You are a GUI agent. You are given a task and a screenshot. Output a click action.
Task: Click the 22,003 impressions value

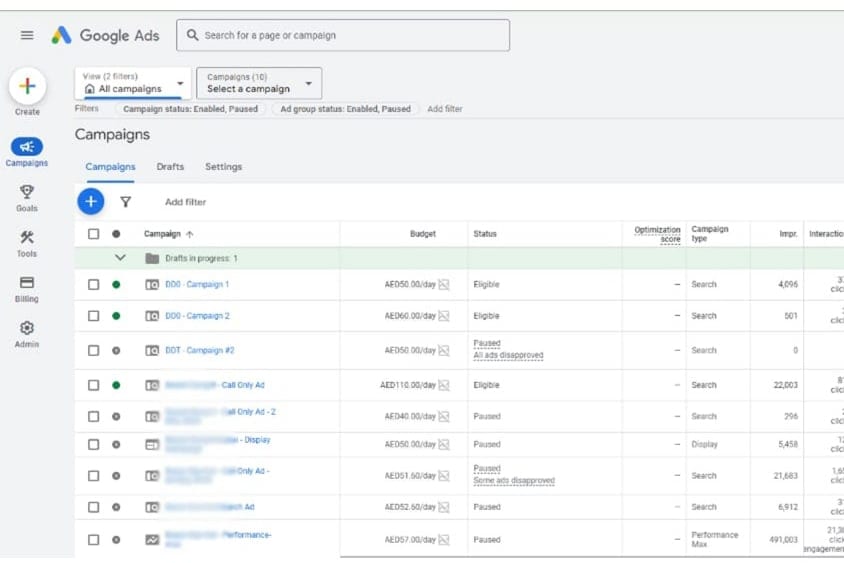point(786,385)
